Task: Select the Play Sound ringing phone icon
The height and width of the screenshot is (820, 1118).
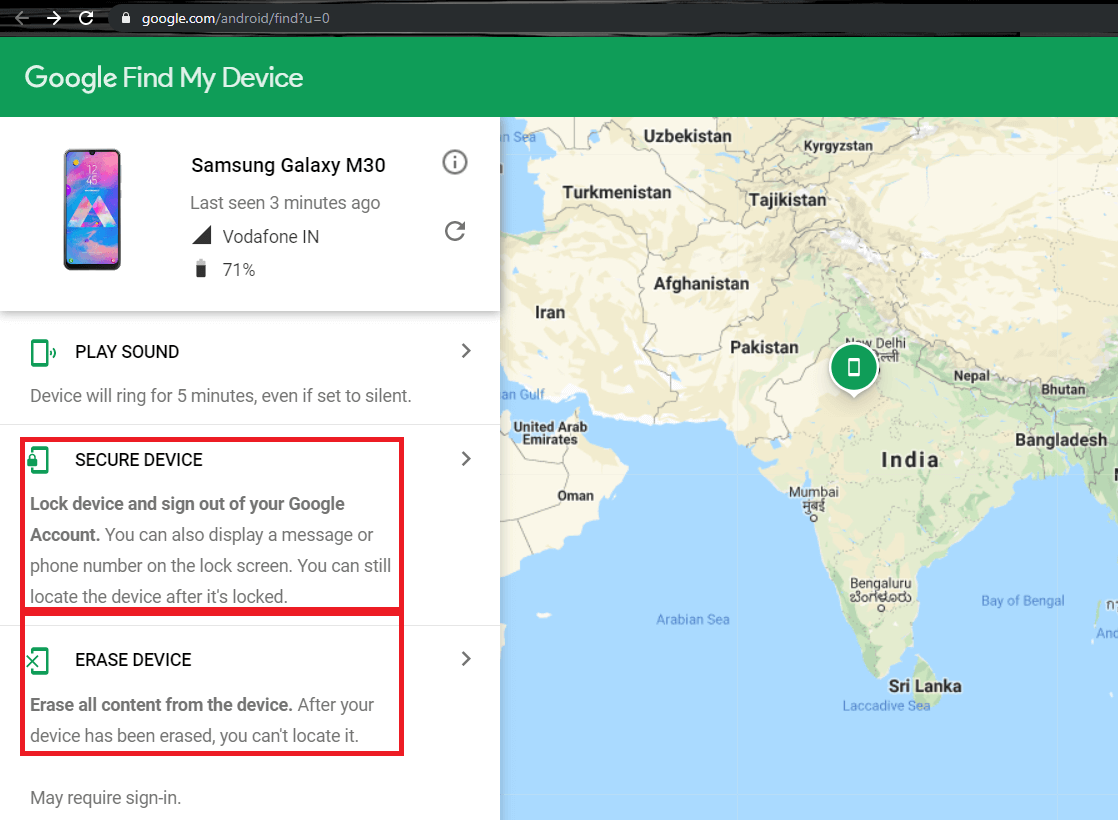Action: pyautogui.click(x=39, y=352)
